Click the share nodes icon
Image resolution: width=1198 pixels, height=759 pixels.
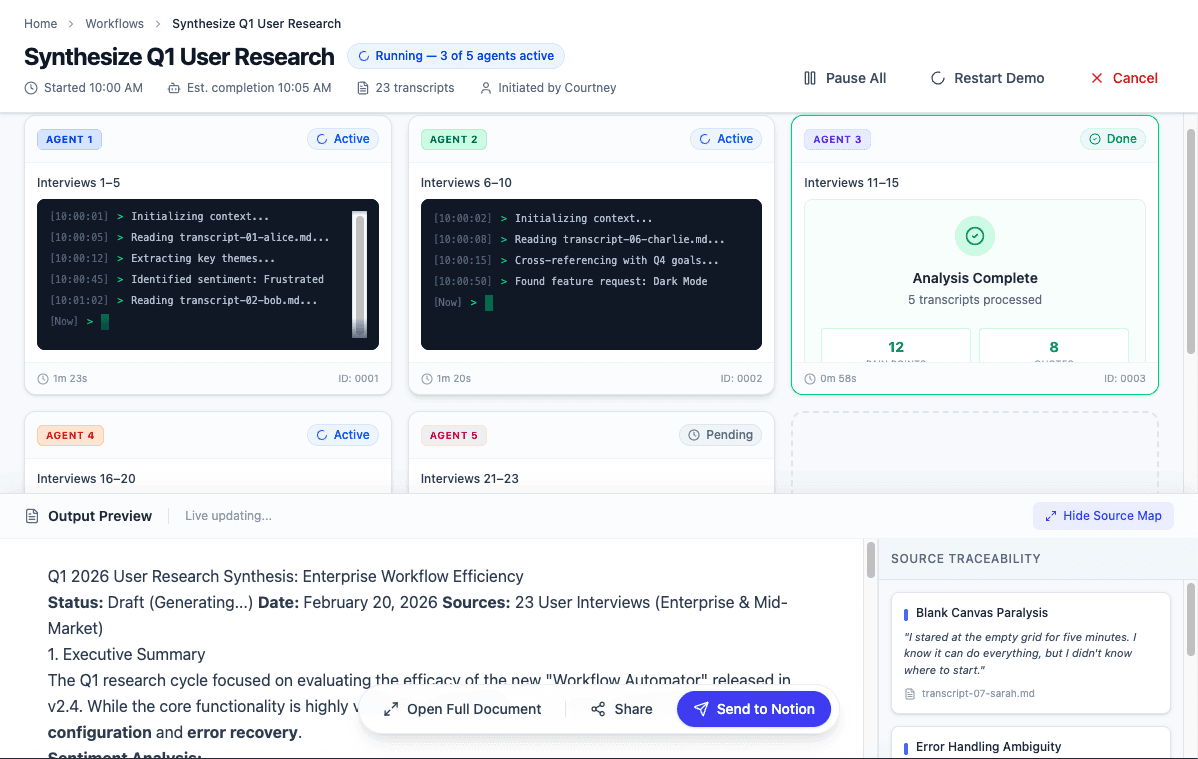[x=597, y=709]
